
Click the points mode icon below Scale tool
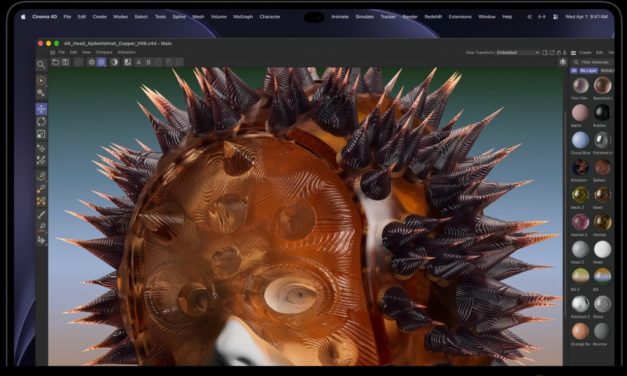pyautogui.click(x=41, y=148)
